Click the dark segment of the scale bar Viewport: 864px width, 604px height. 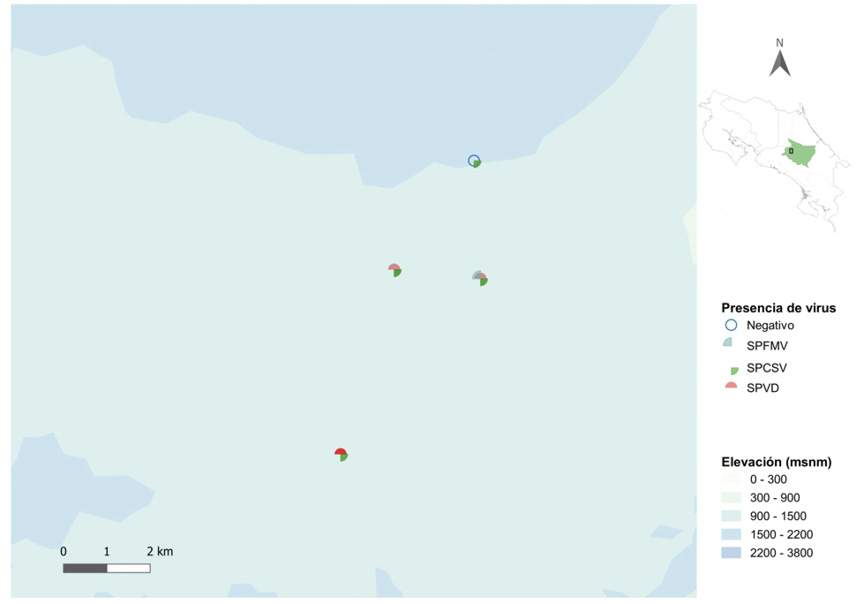[x=85, y=568]
